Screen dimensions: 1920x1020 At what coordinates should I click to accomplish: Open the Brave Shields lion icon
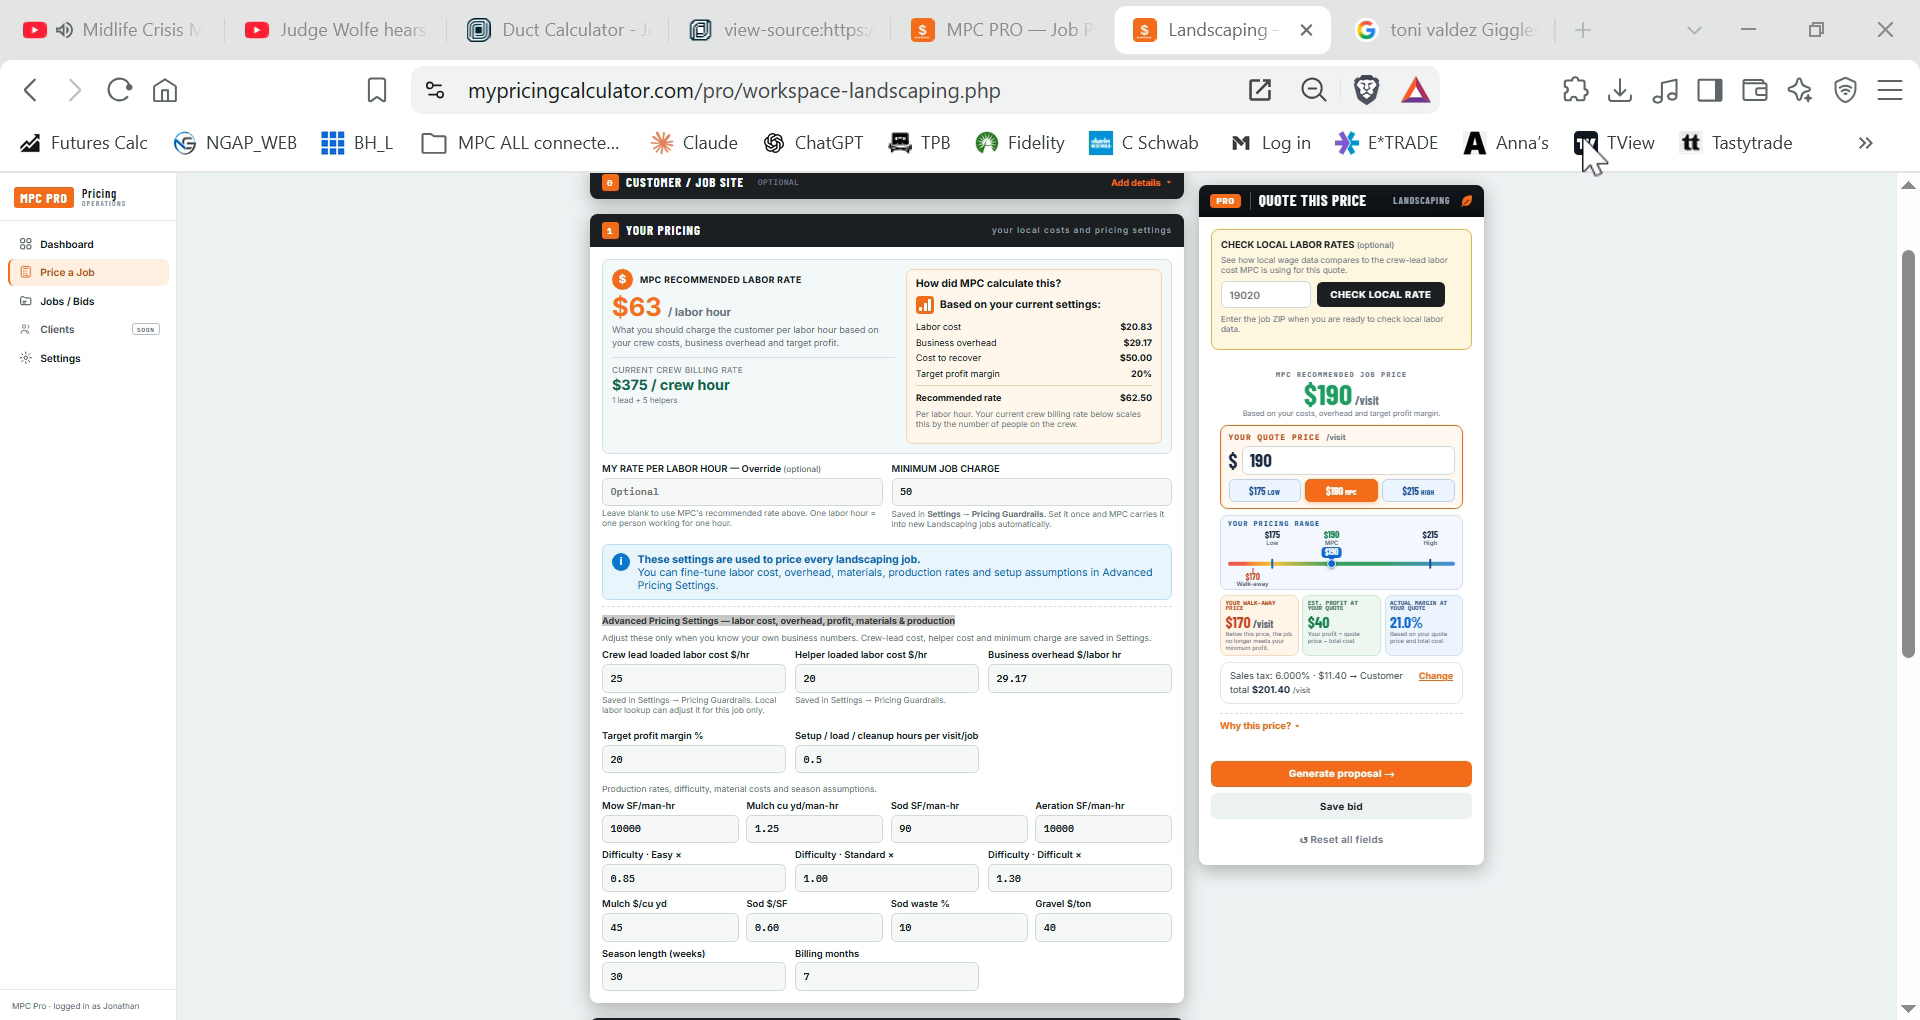tap(1366, 90)
